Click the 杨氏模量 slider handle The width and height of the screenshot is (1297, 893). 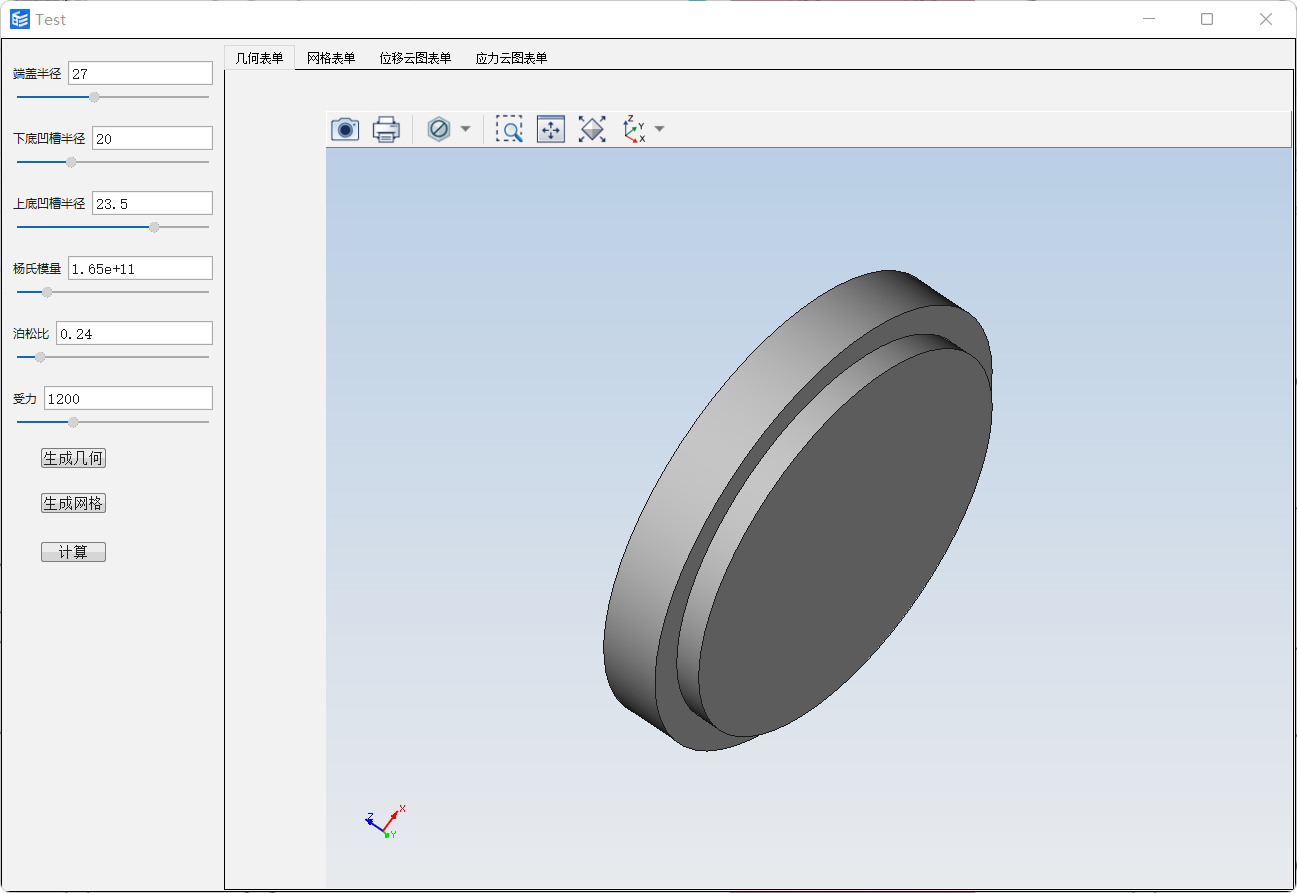pos(47,292)
